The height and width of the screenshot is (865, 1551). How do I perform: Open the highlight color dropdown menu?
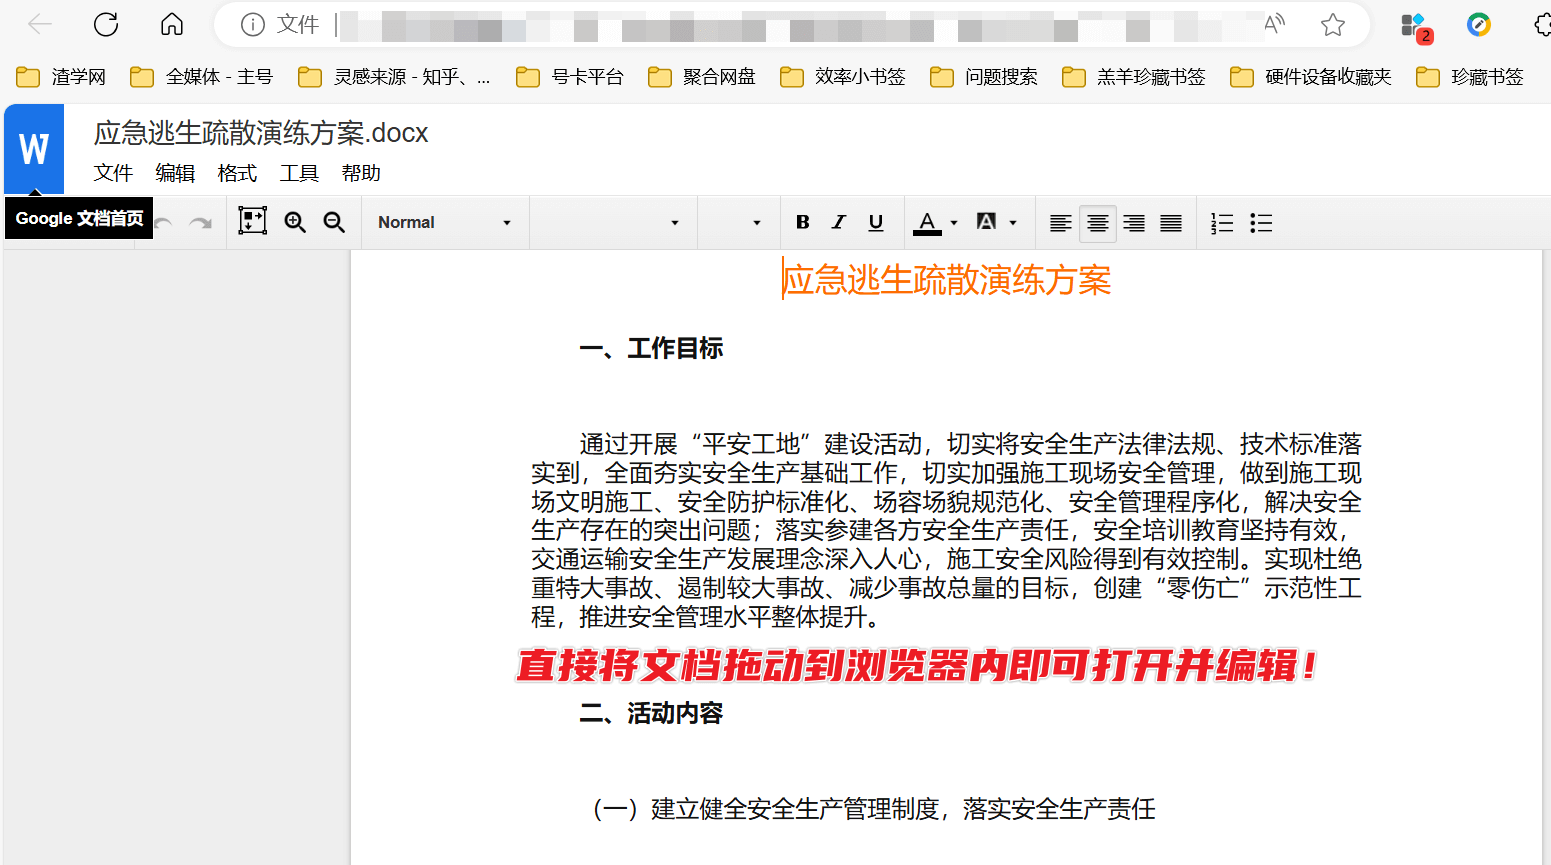click(x=1013, y=222)
